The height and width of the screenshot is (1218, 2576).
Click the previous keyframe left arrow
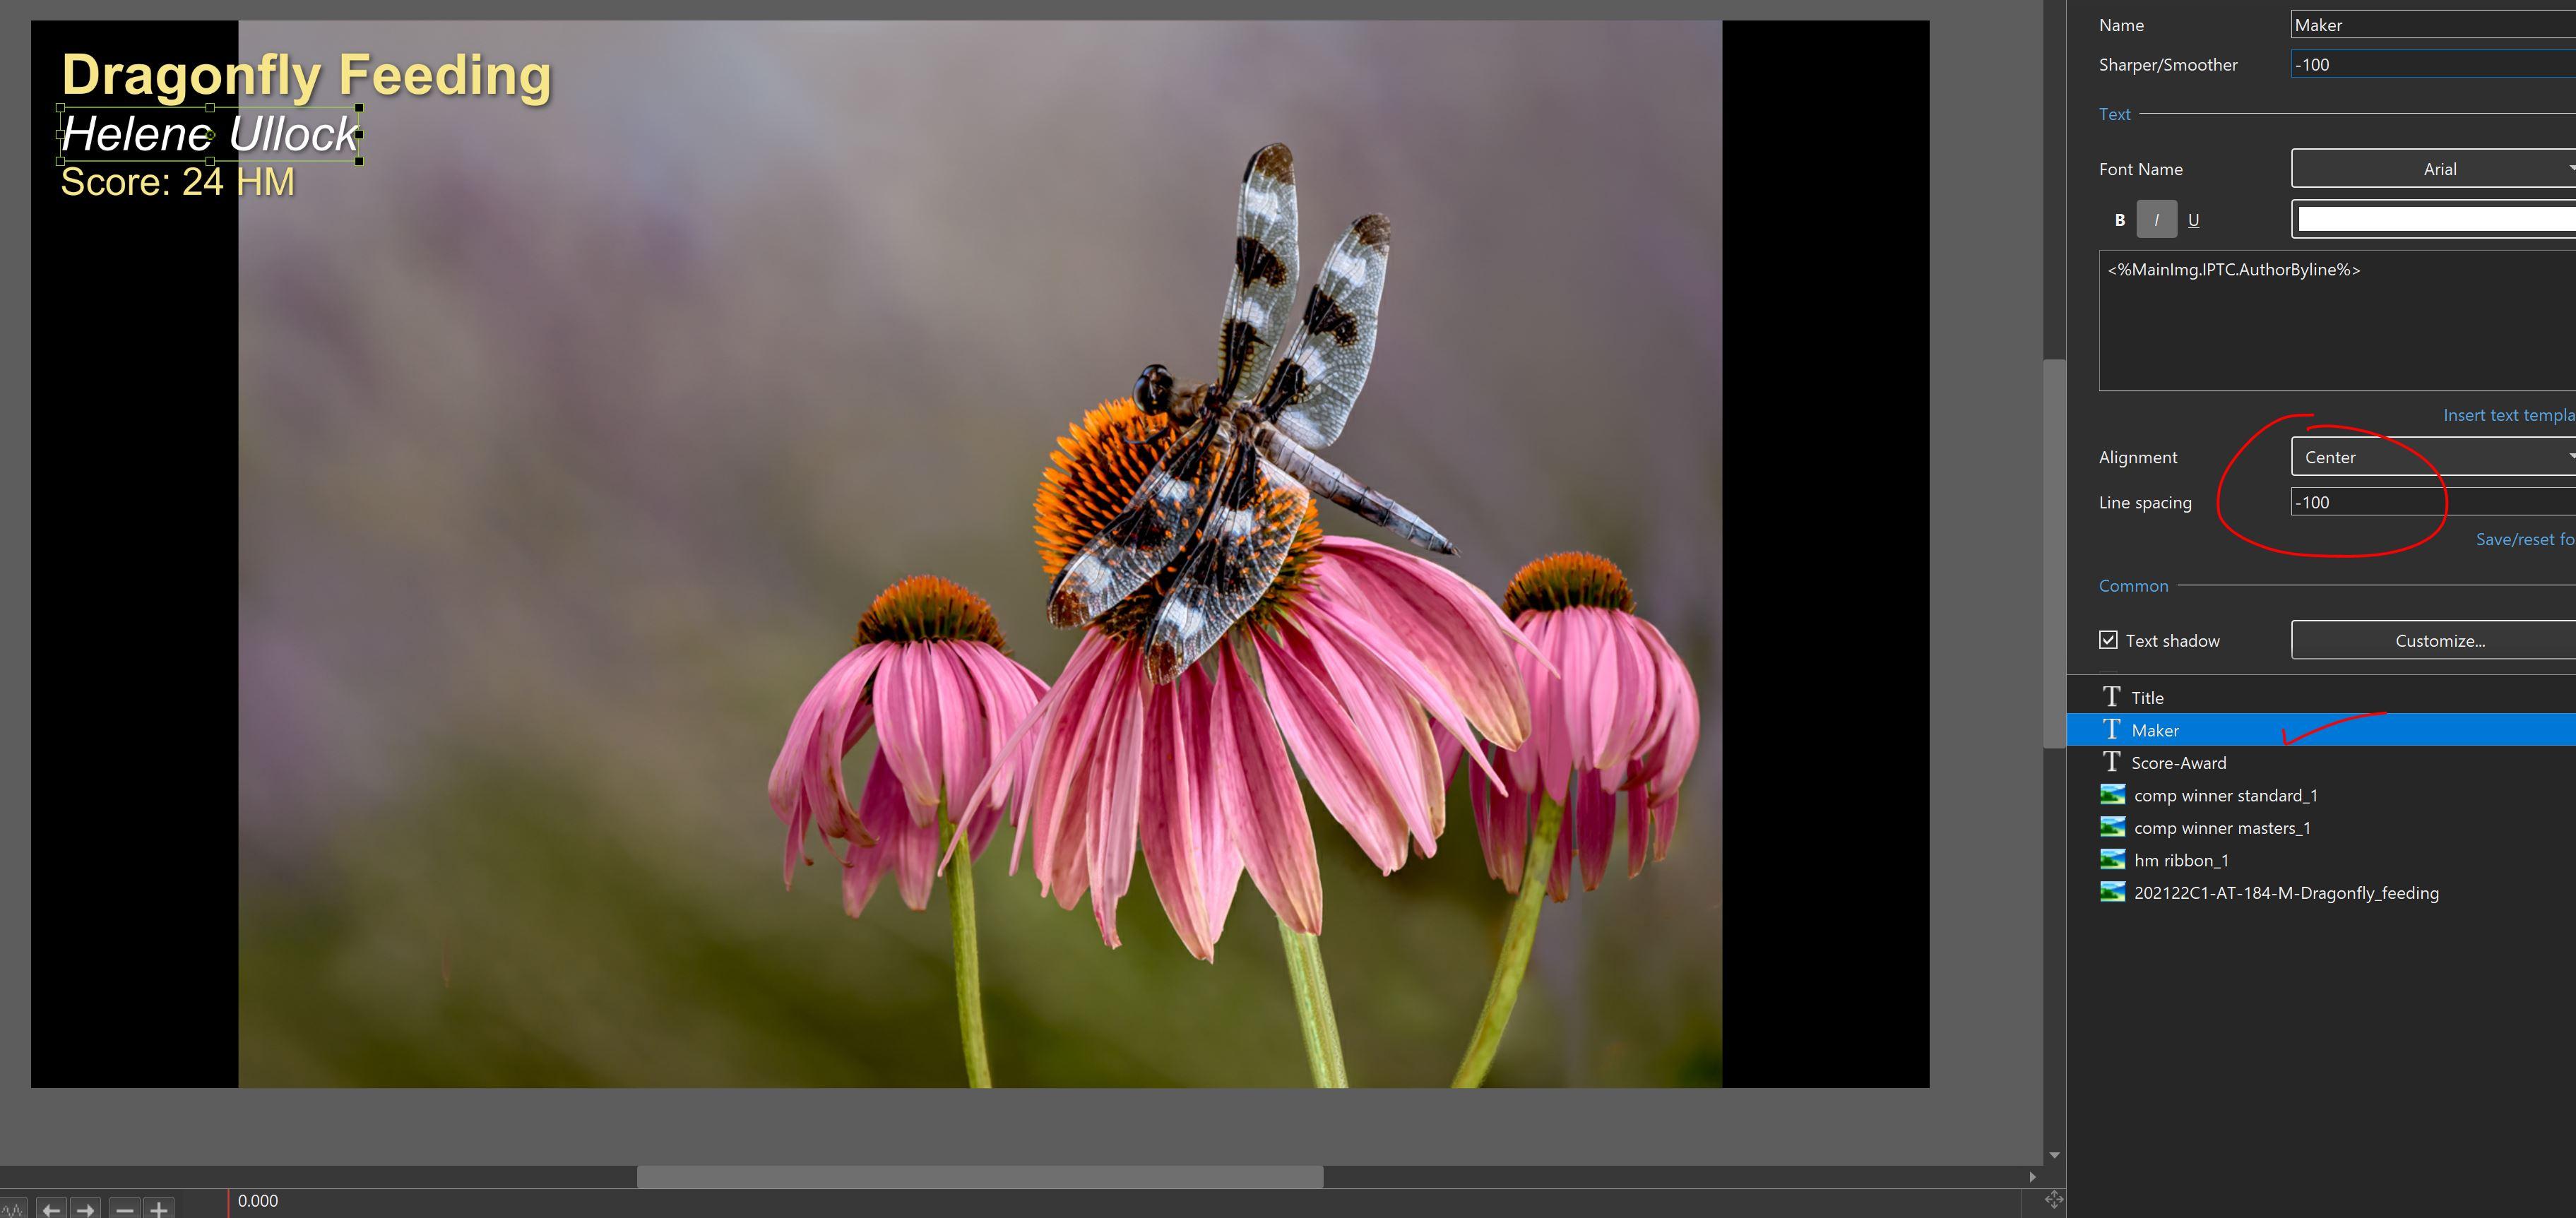[x=52, y=1209]
